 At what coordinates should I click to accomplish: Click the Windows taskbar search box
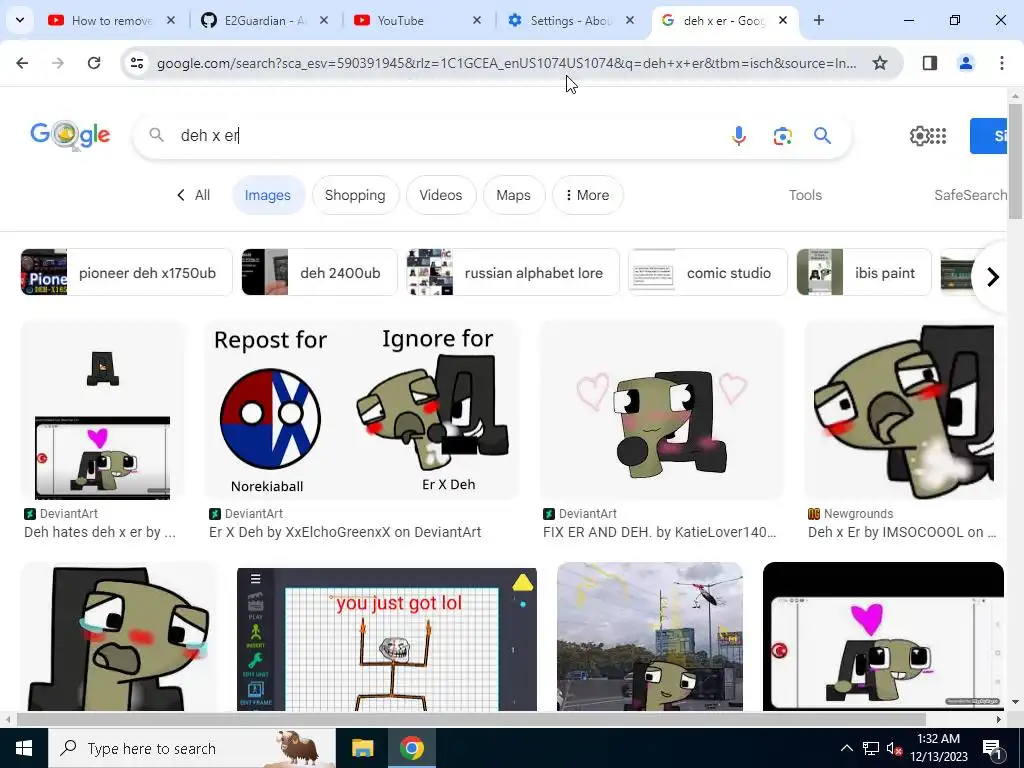191,748
